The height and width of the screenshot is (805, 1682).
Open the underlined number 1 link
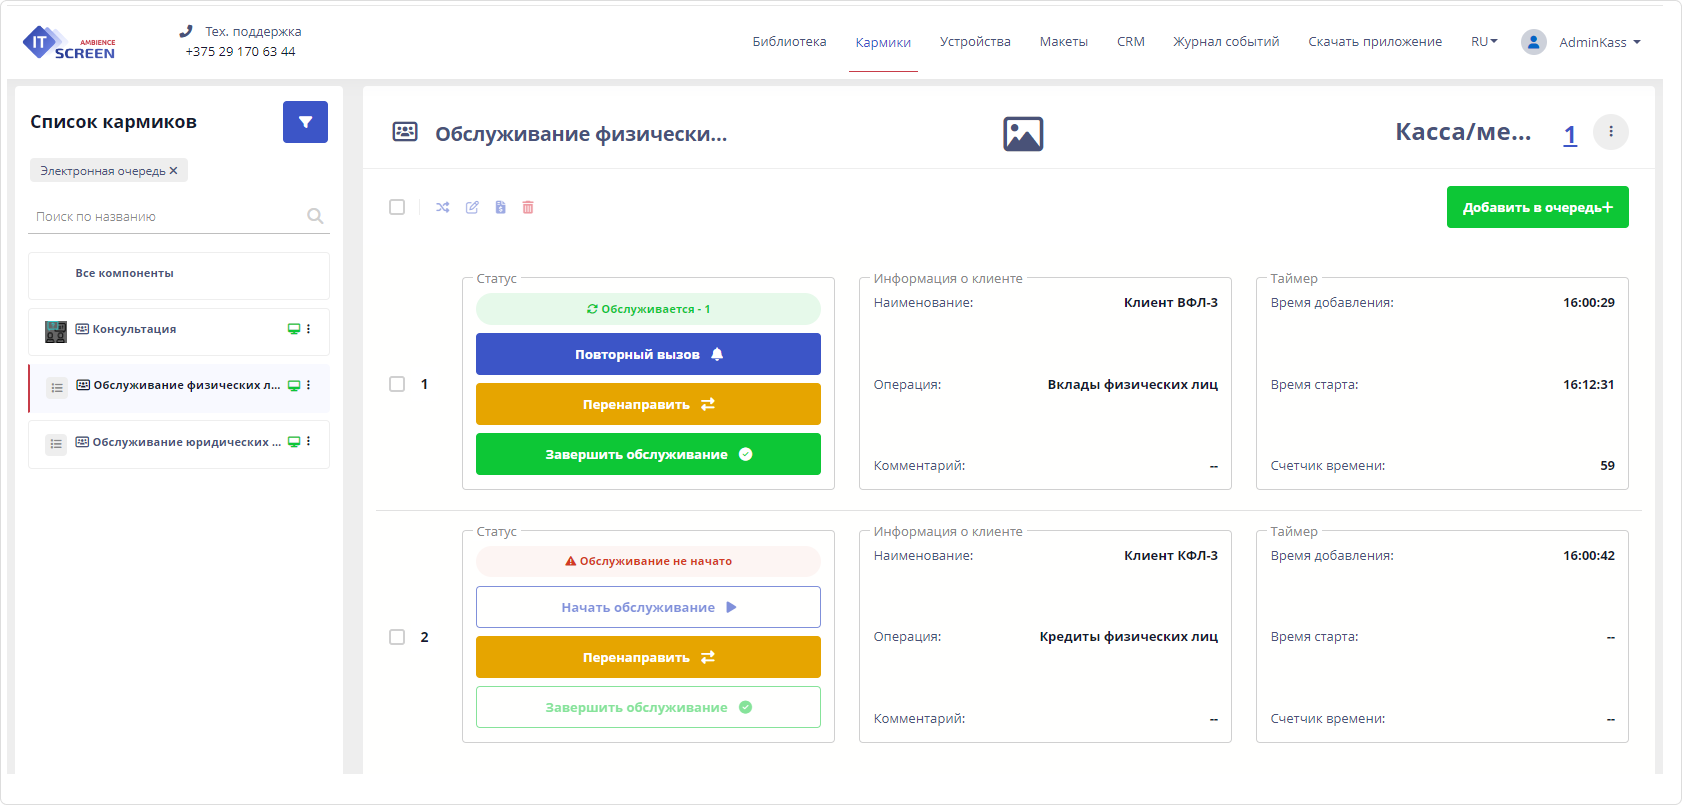point(1570,134)
